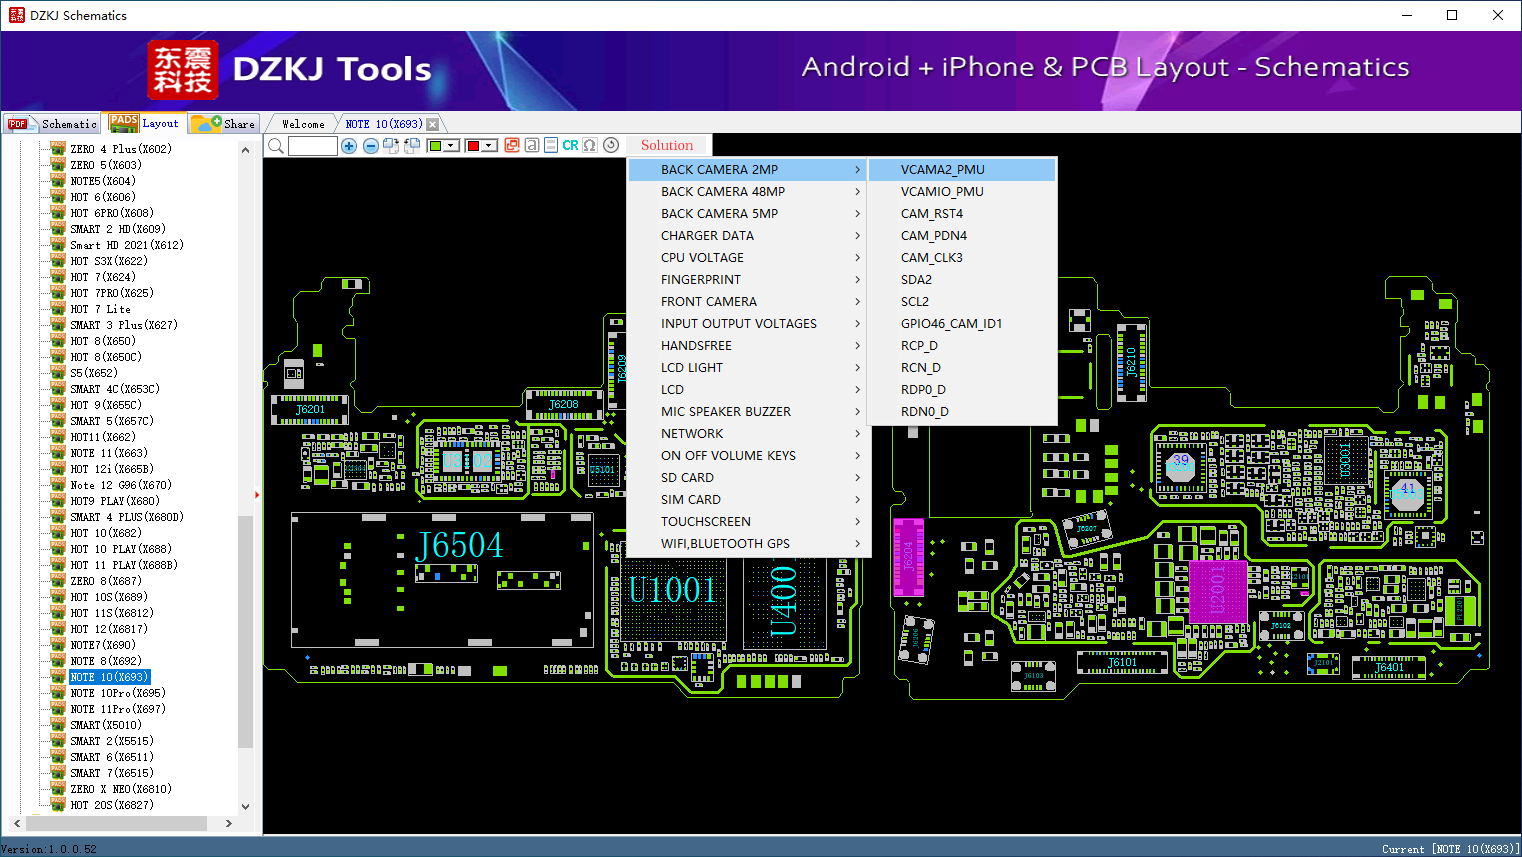Image resolution: width=1522 pixels, height=857 pixels.
Task: Click the cyan CR toolbar icon
Action: coord(570,145)
